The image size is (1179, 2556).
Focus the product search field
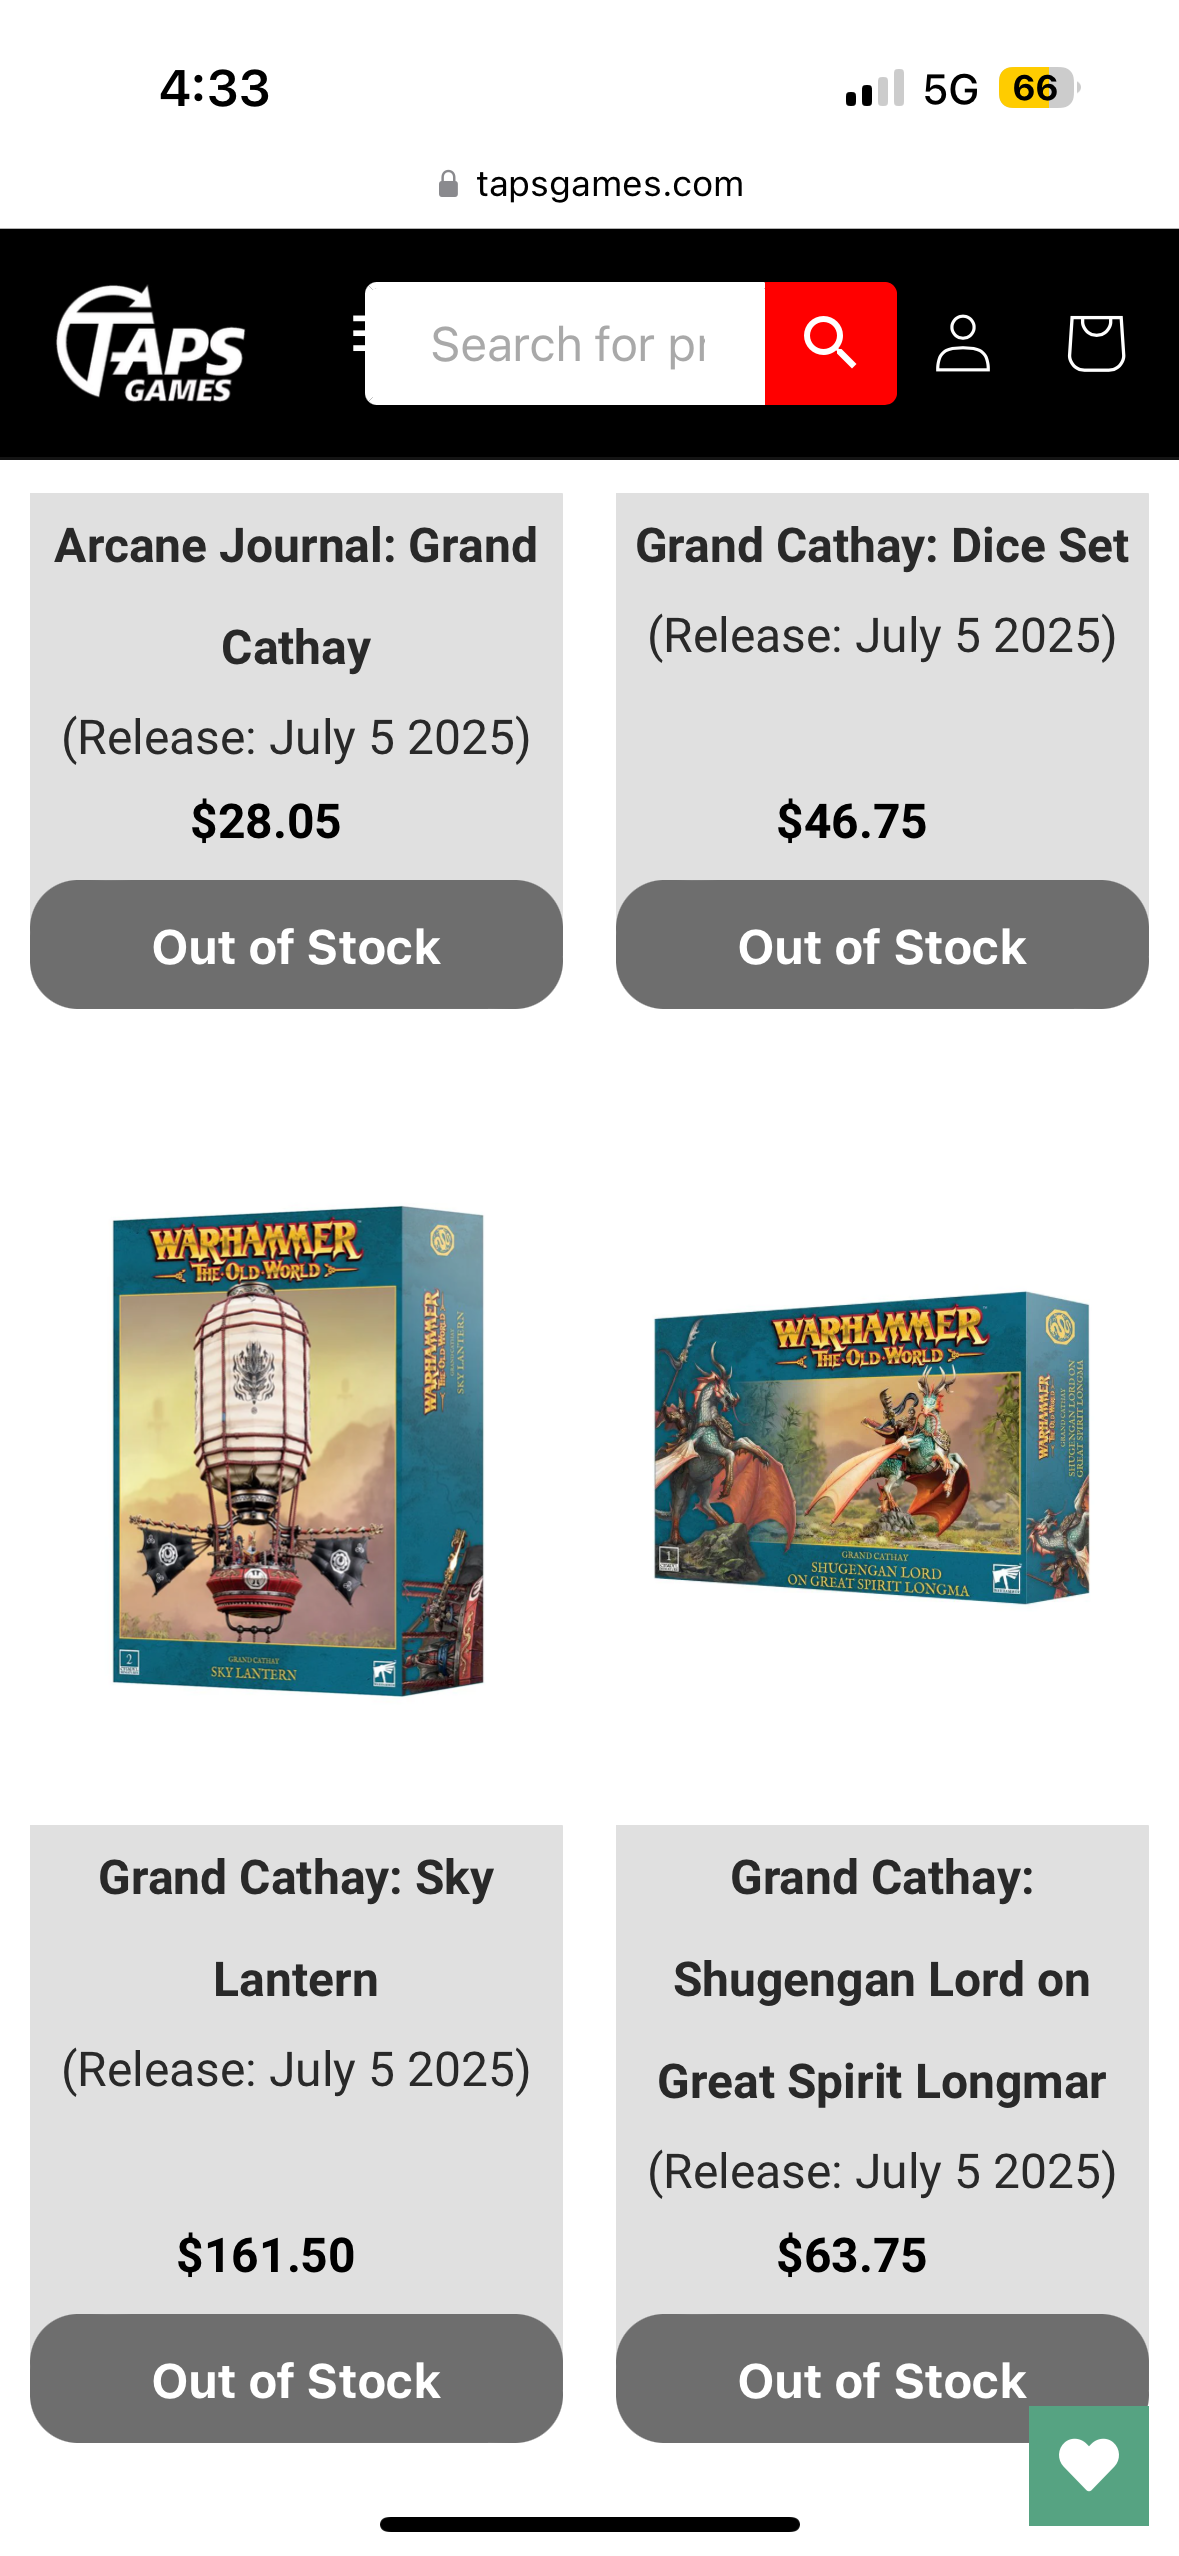(565, 343)
